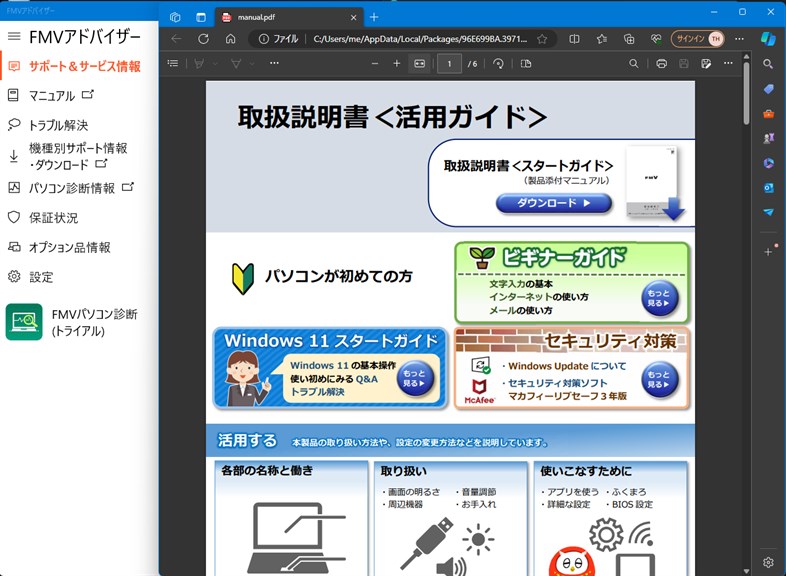Rotate the PDF page
Viewport: 786px width, 576px height.
[x=498, y=64]
